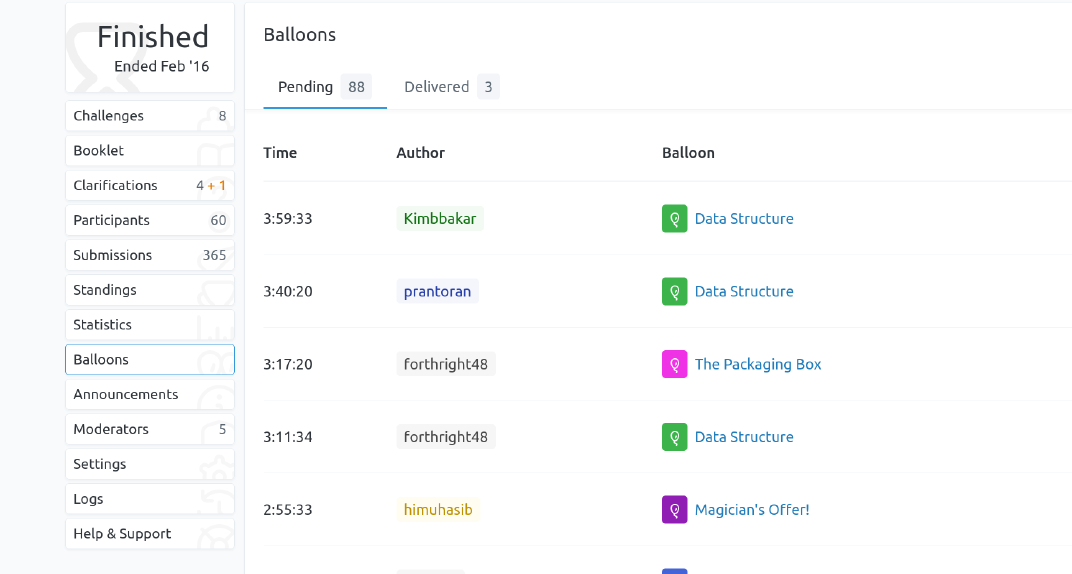Image resolution: width=1072 pixels, height=574 pixels.
Task: Open the Clarifications section
Action: point(149,185)
